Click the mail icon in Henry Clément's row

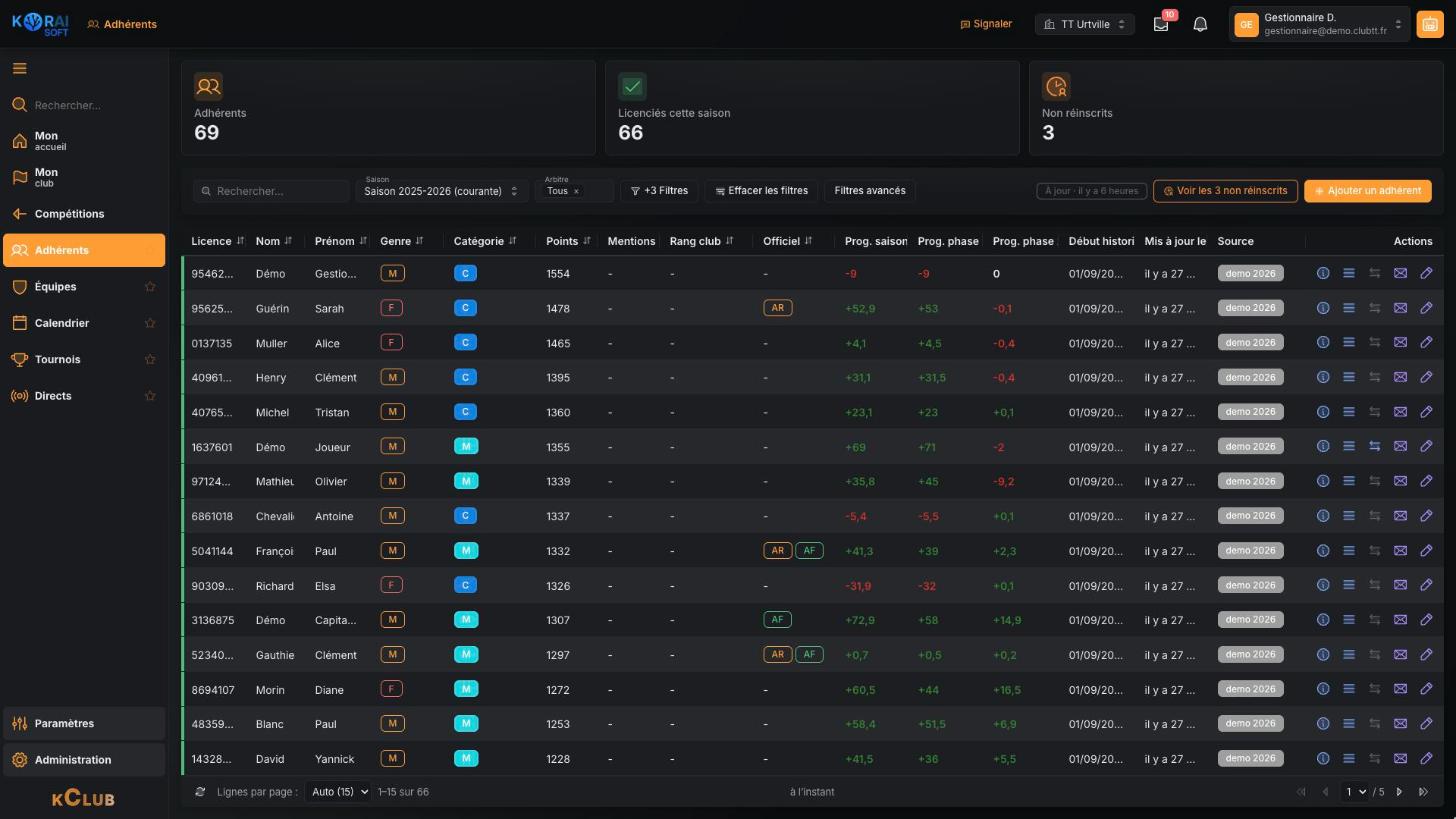(1400, 377)
